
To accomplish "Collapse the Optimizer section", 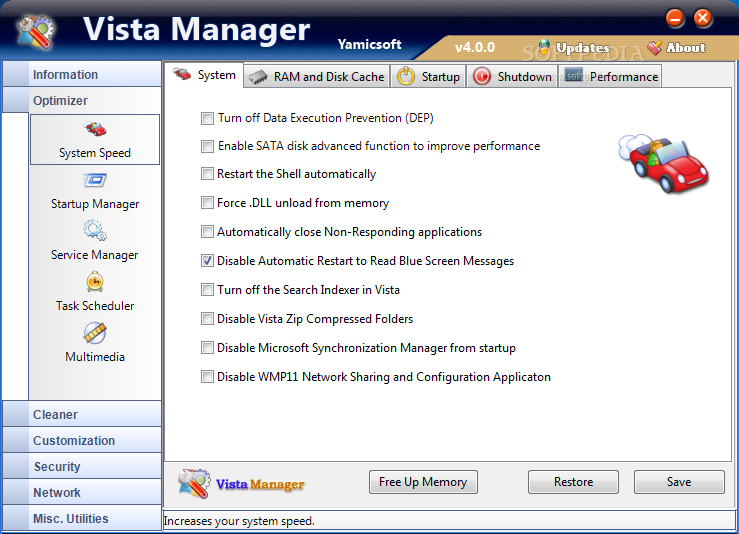I will [82, 100].
